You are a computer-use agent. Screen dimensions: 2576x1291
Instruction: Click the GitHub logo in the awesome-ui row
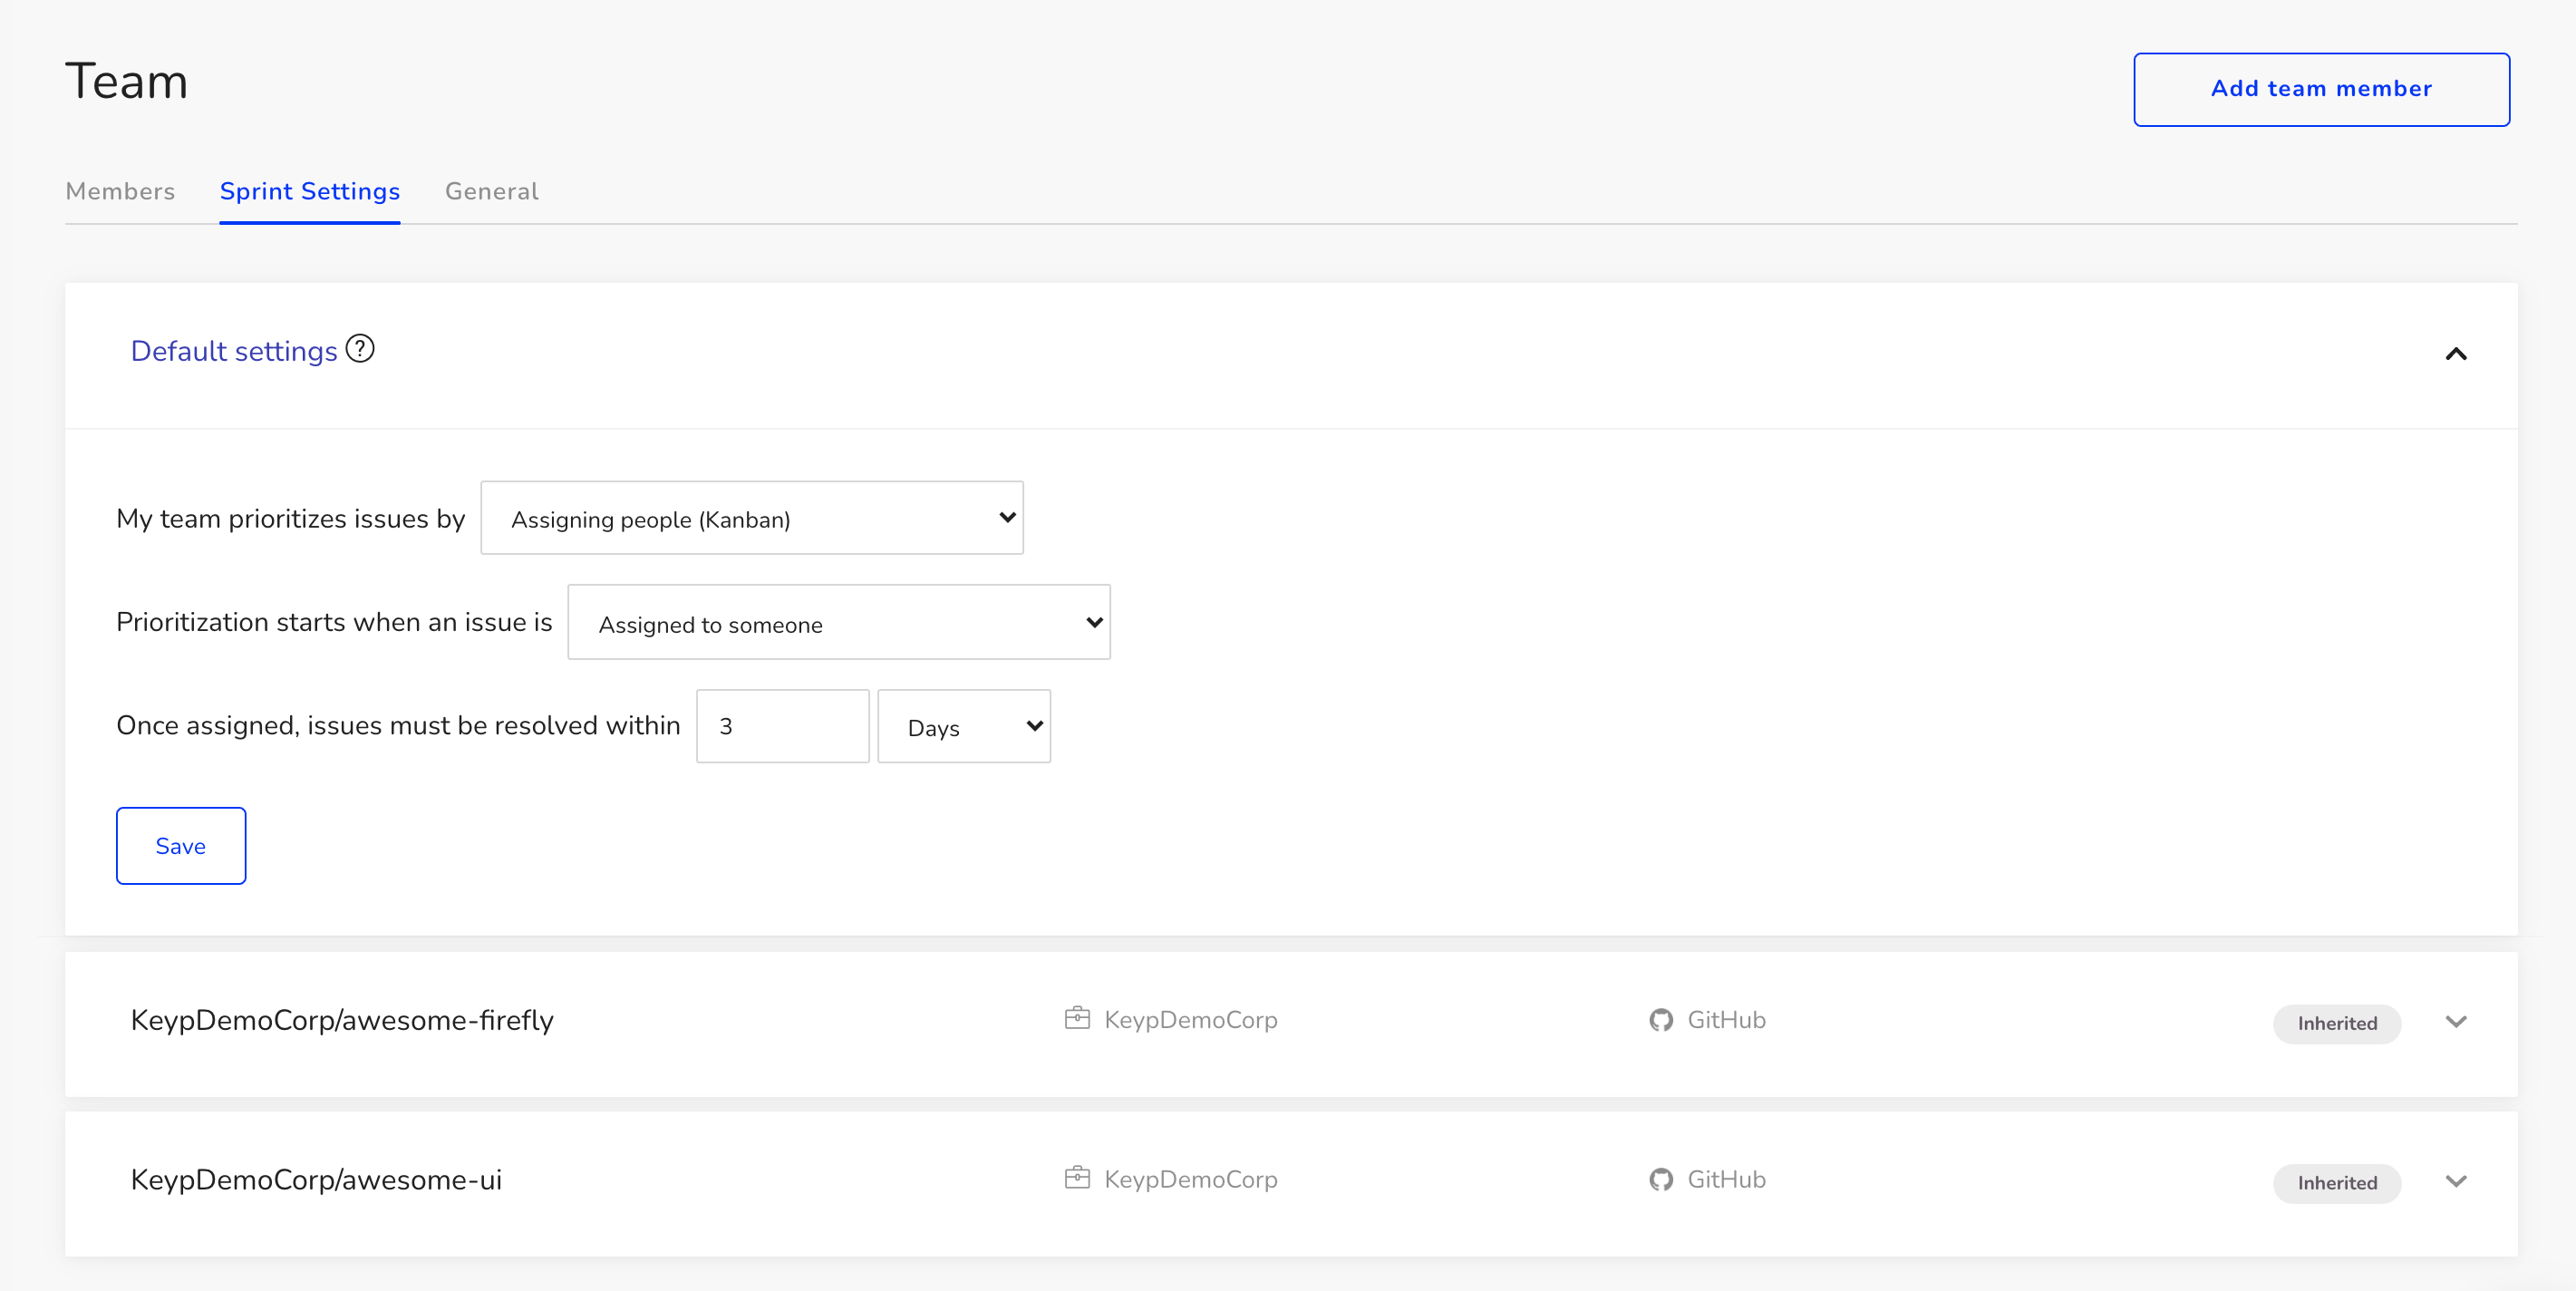(1661, 1180)
